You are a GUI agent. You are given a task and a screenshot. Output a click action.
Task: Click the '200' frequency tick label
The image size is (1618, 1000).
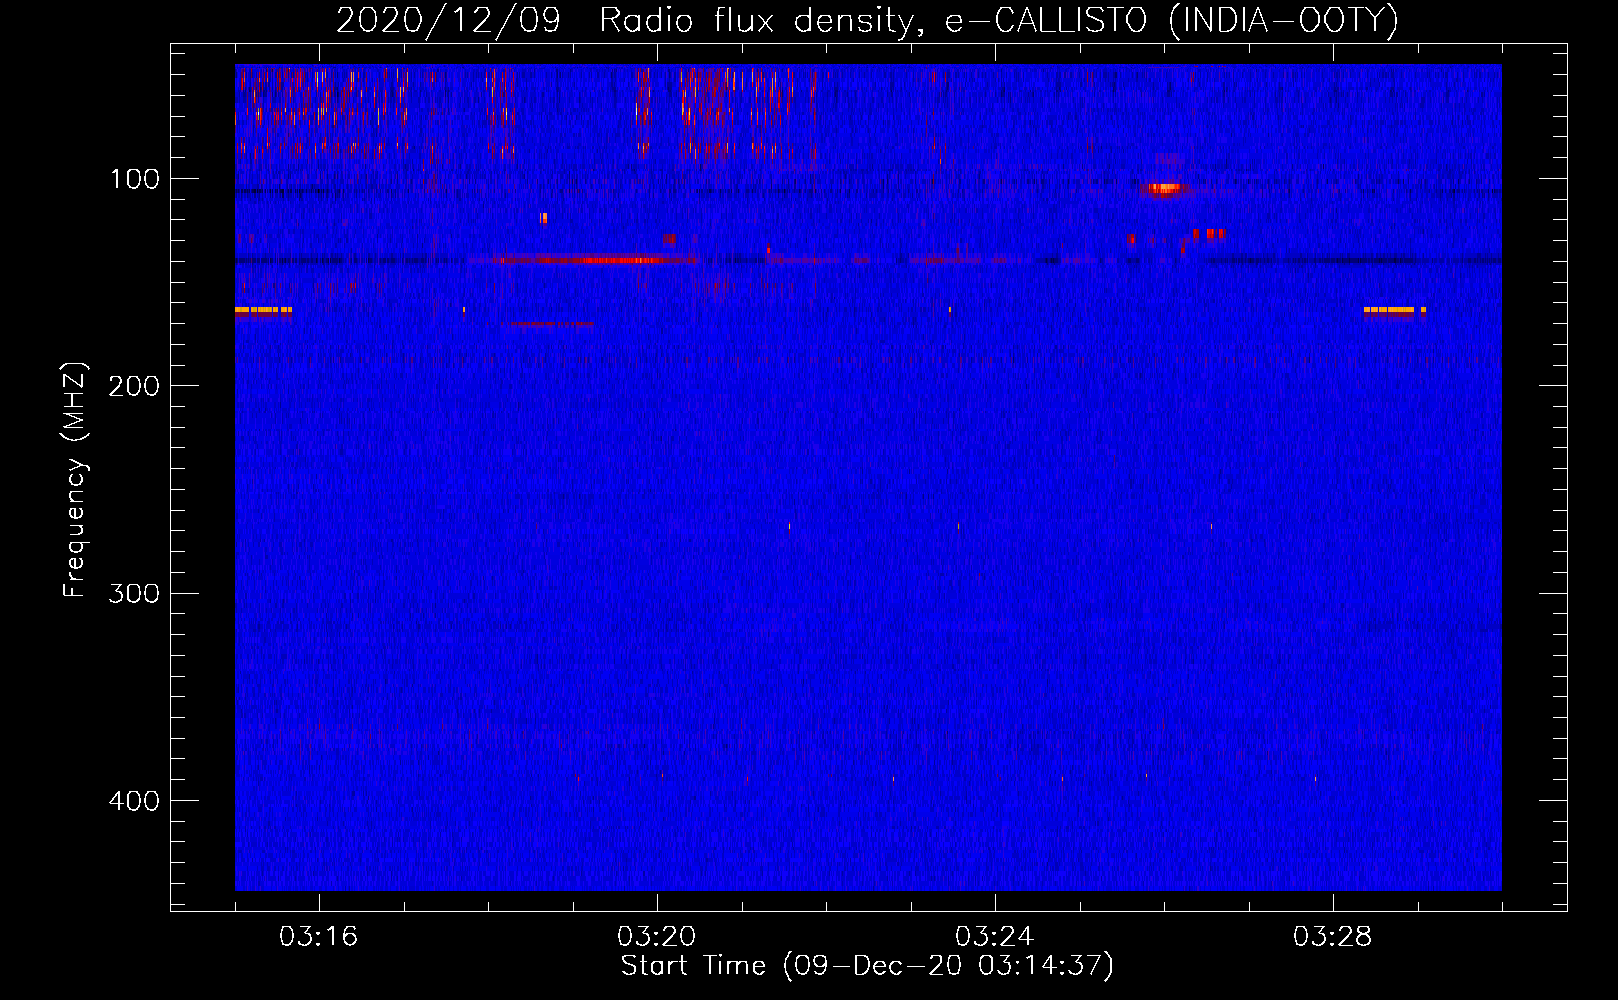(x=134, y=386)
